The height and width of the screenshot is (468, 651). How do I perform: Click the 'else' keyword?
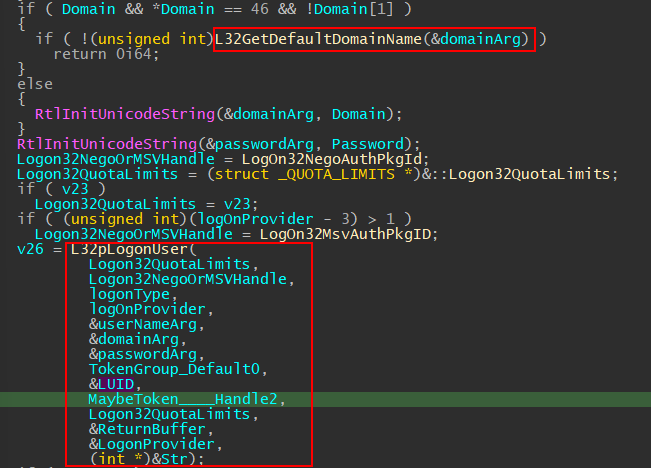35,84
